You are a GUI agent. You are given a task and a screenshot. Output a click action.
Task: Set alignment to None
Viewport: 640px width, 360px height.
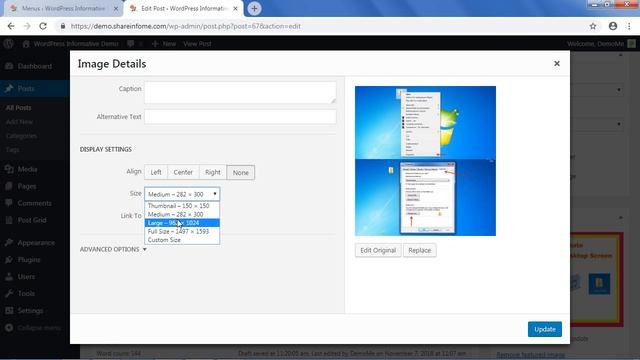241,172
